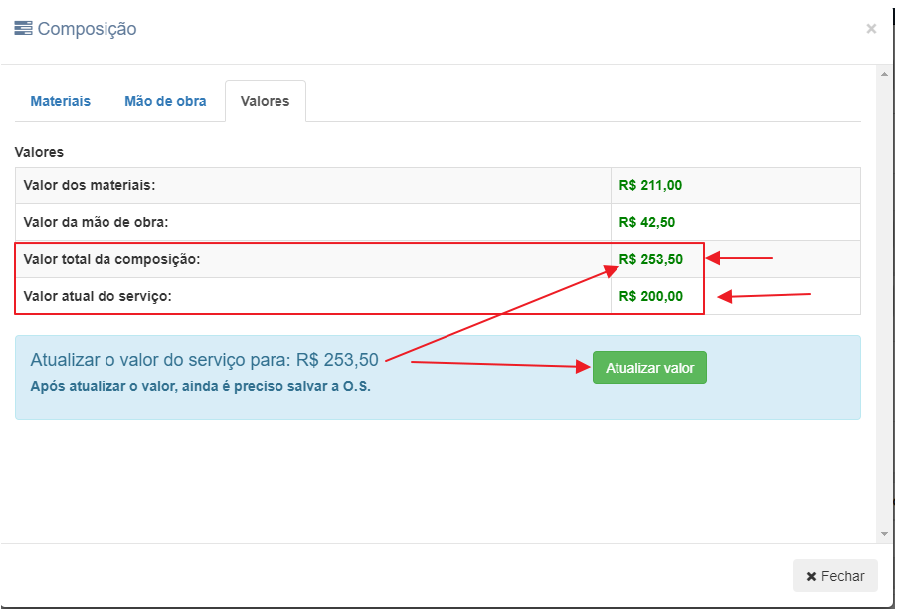Click the Composição header icon
Screen dimensions: 901x614
[x=23, y=29]
